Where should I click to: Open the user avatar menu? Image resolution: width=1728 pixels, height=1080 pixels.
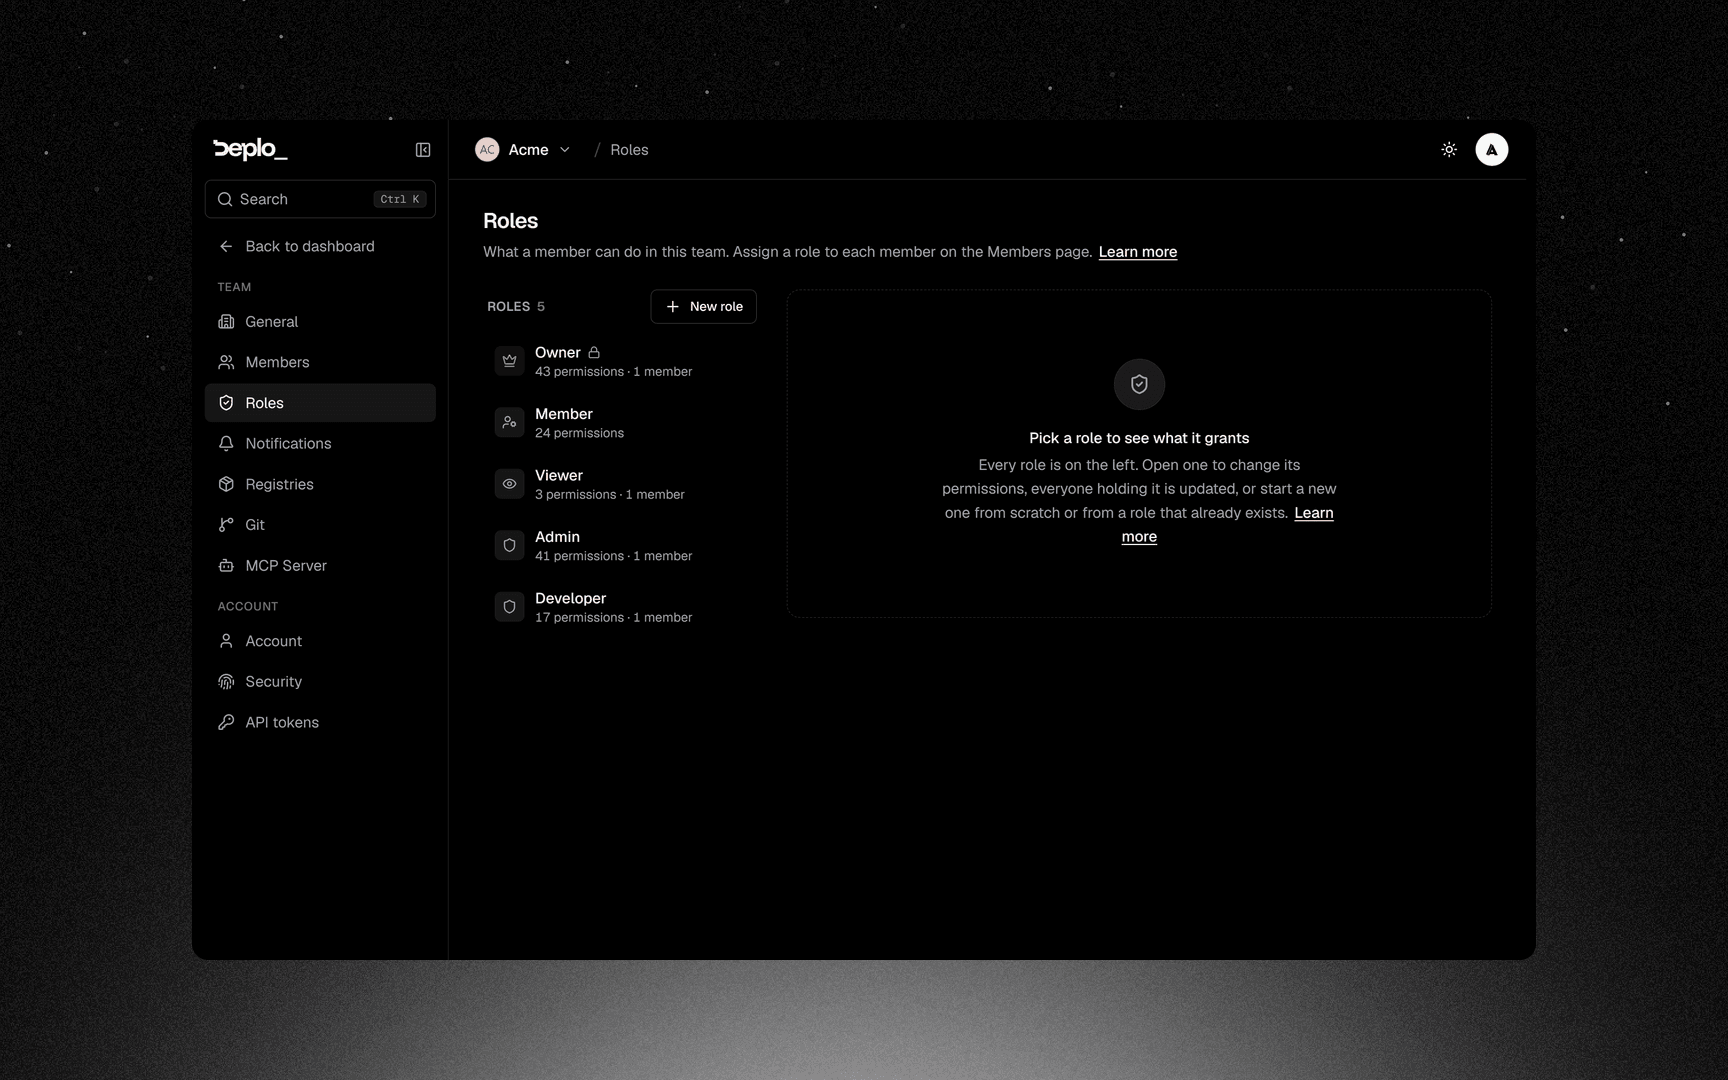coord(1492,150)
